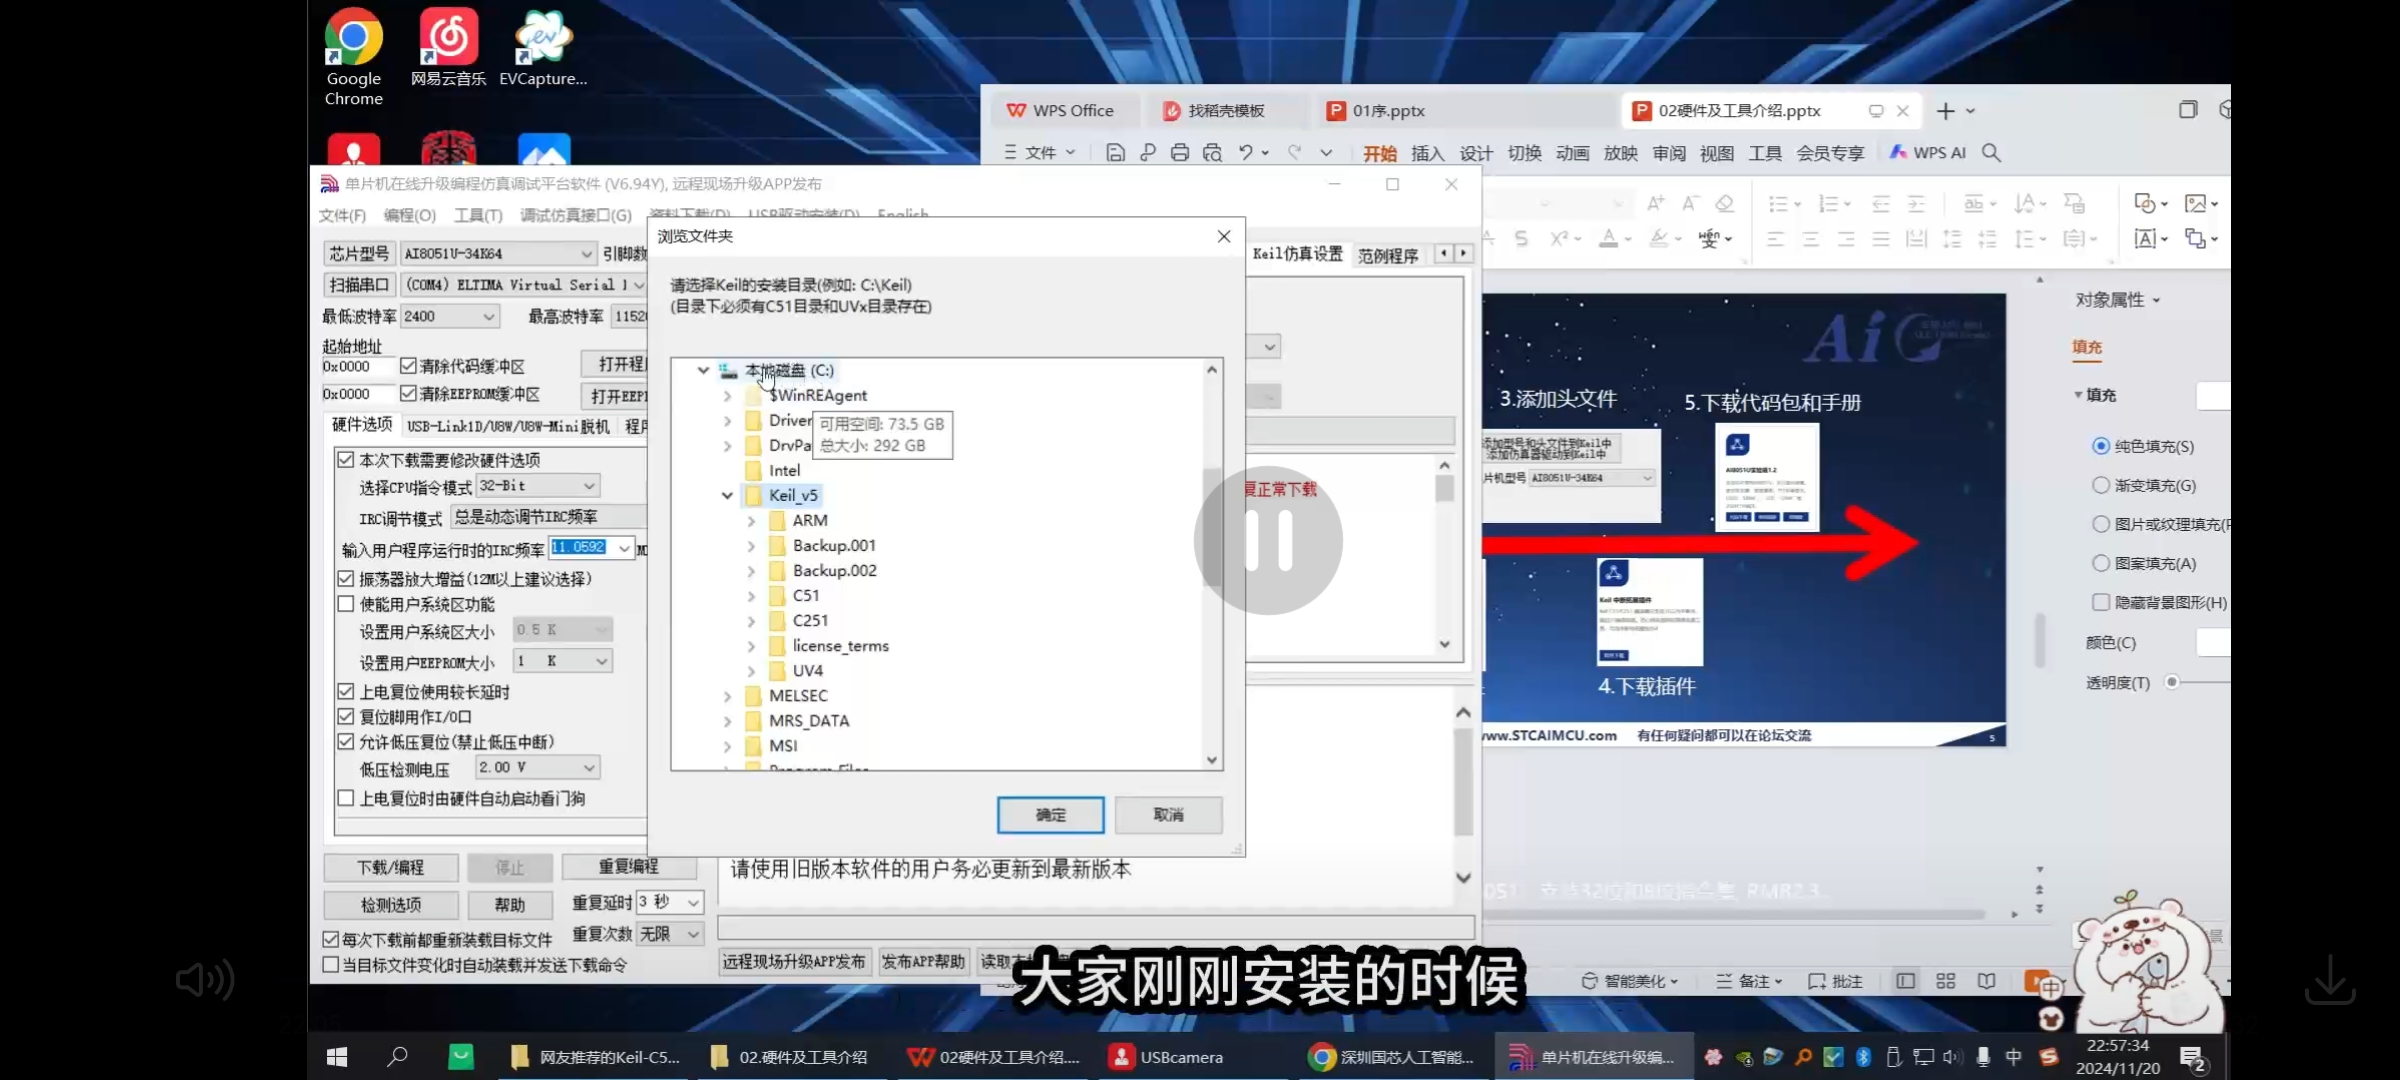Toggle 清除代码缓冲区 checkbox

[408, 366]
